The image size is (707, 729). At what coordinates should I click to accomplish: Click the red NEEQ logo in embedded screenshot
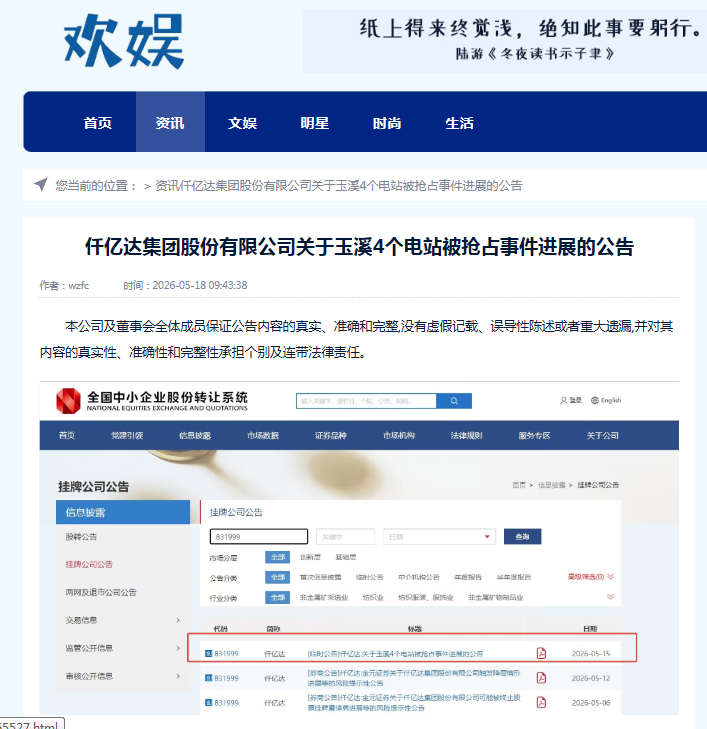pyautogui.click(x=68, y=401)
